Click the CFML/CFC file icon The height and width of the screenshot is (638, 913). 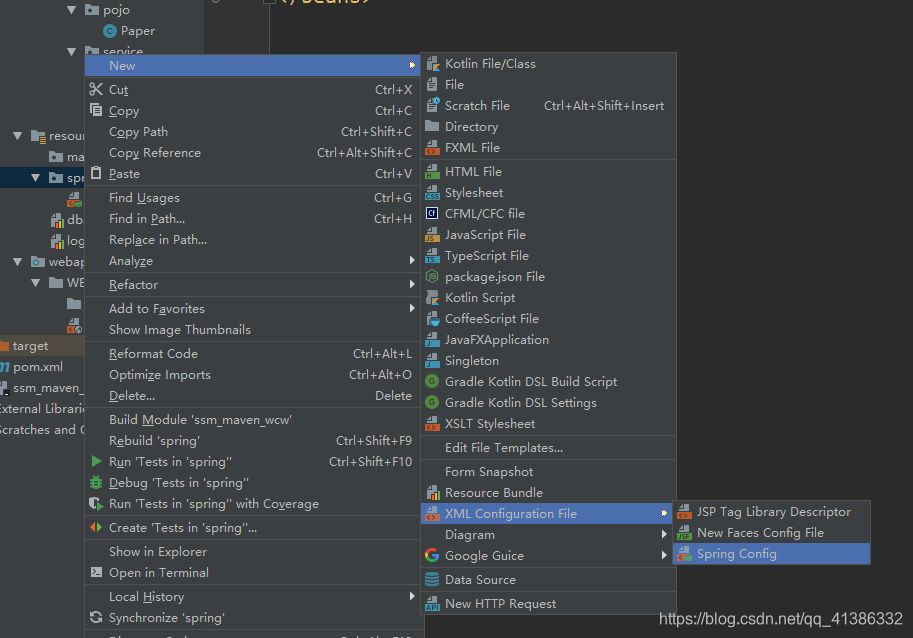point(432,214)
